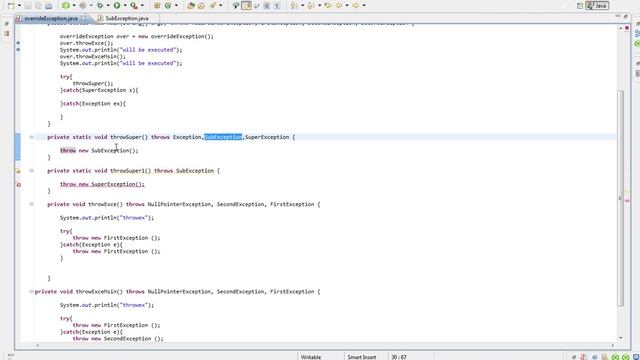Toggle the small link toolbar button before whitespace icons
The image size is (640, 360).
256,6
